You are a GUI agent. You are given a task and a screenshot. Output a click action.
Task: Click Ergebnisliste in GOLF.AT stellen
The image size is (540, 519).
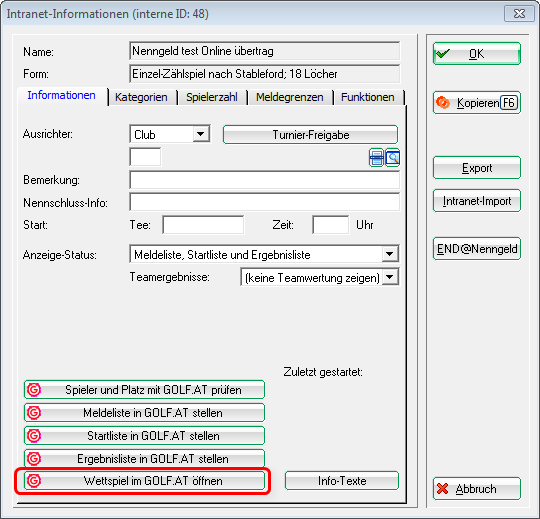coord(144,458)
